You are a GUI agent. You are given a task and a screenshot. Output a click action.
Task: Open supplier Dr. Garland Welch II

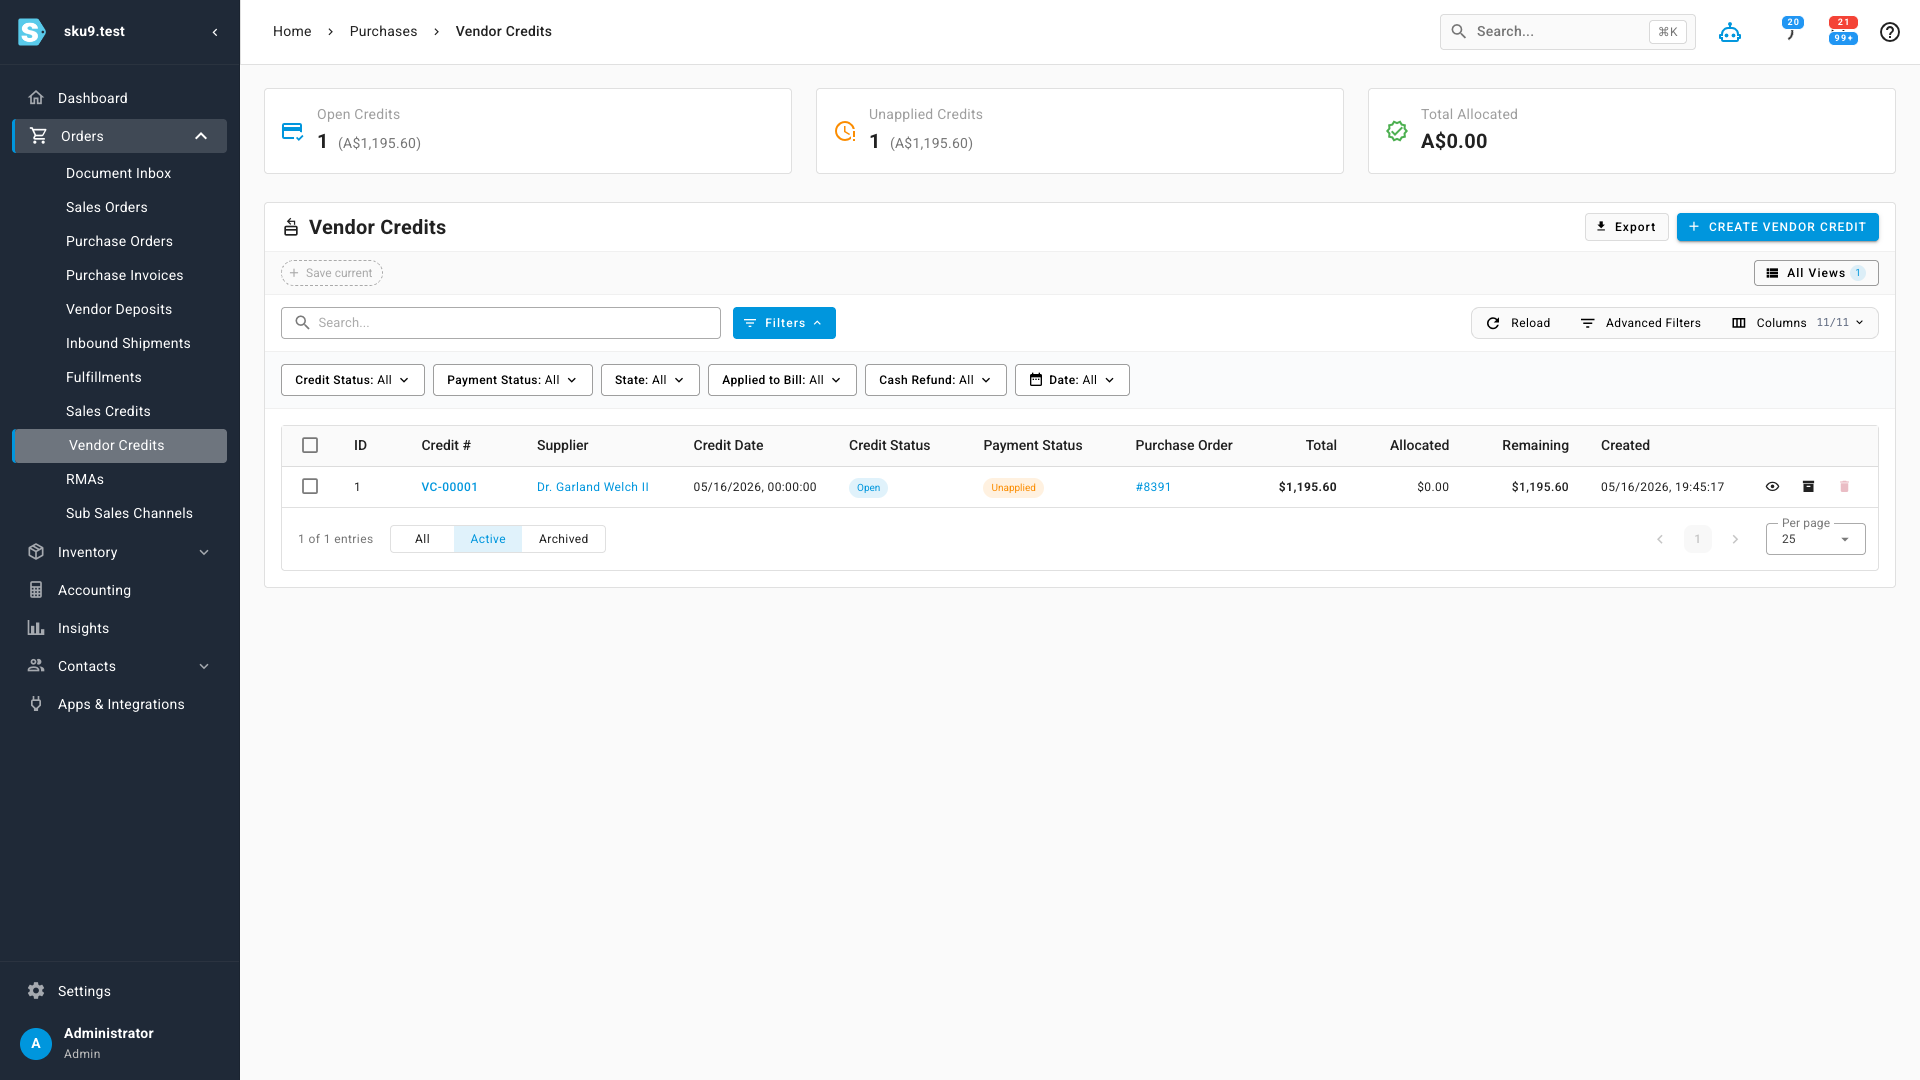[593, 487]
